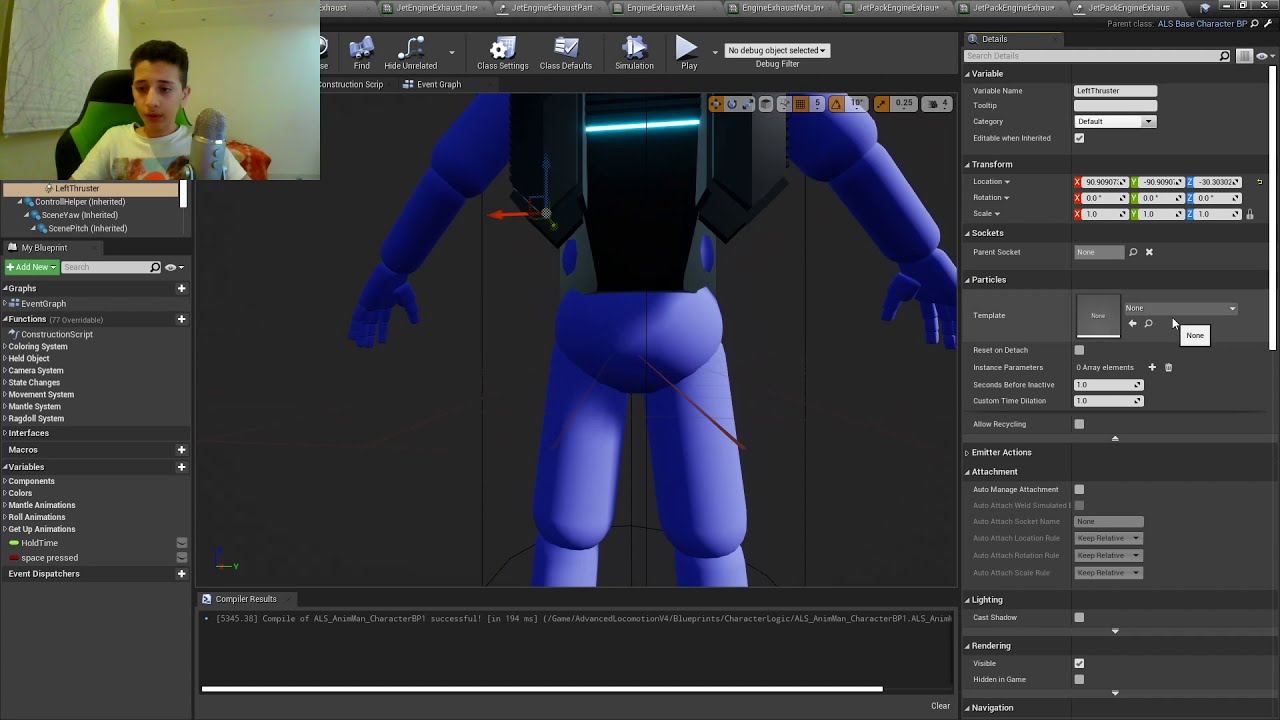The width and height of the screenshot is (1280, 720).
Task: Enable Allow Recycling checkbox
Action: 1079,424
